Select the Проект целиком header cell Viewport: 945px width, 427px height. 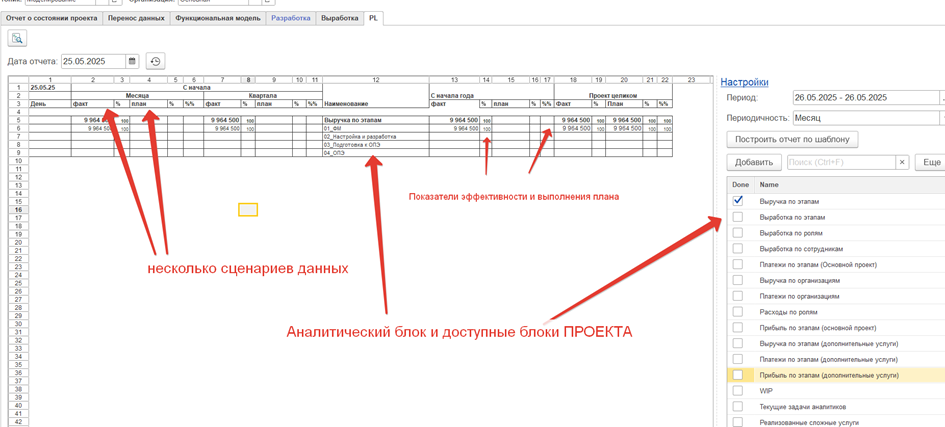(613, 95)
